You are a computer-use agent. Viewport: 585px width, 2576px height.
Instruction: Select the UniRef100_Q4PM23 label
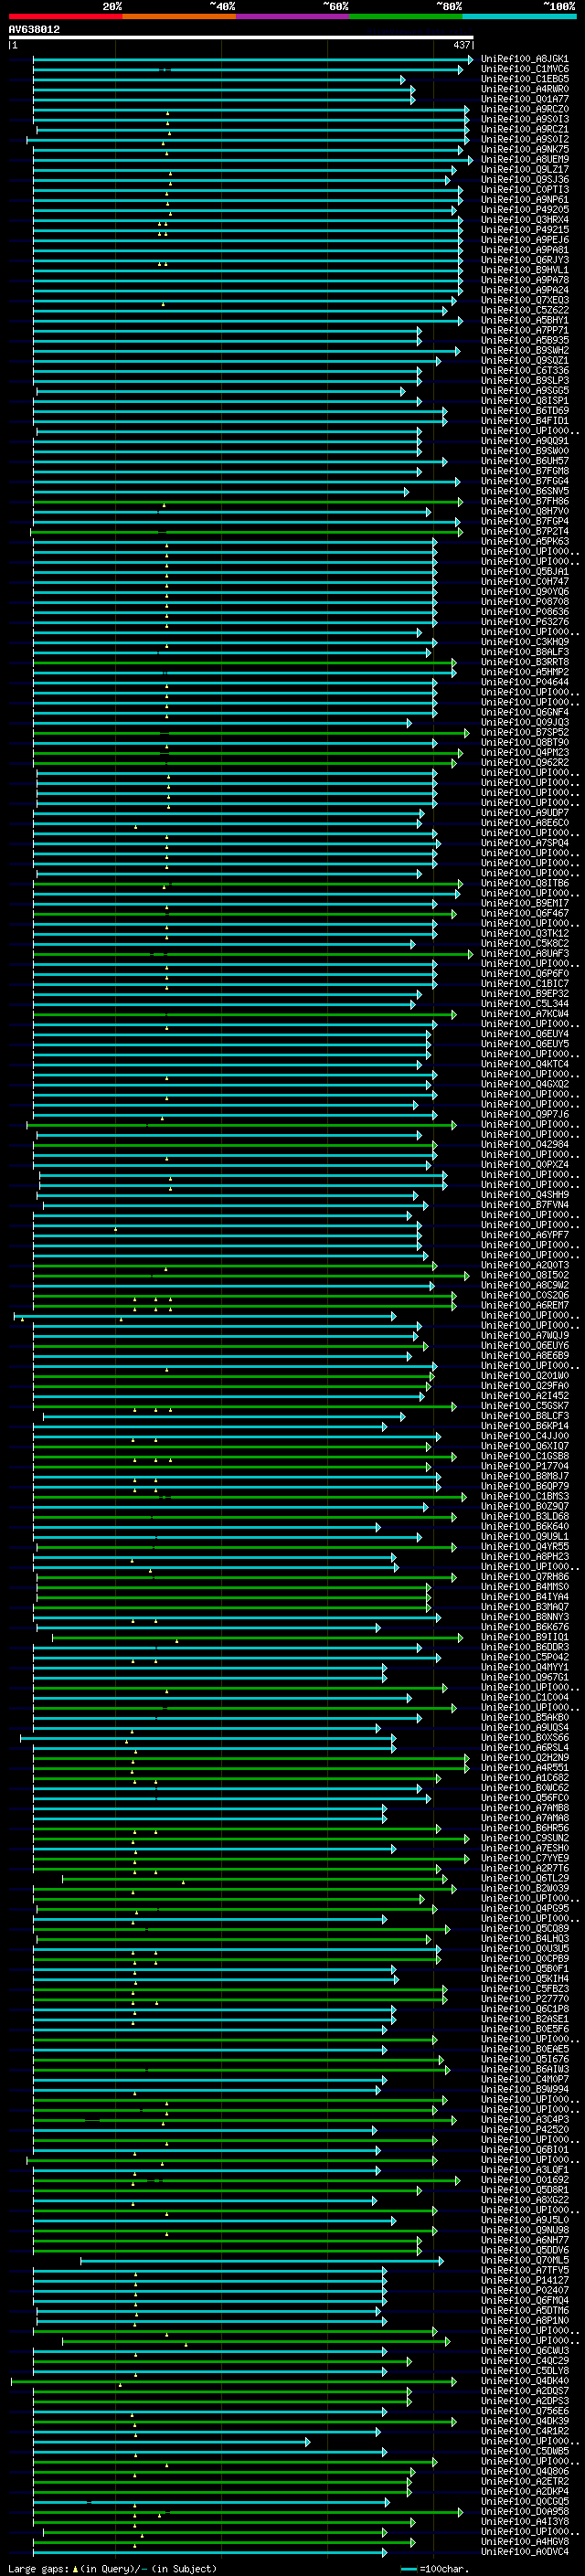[525, 752]
